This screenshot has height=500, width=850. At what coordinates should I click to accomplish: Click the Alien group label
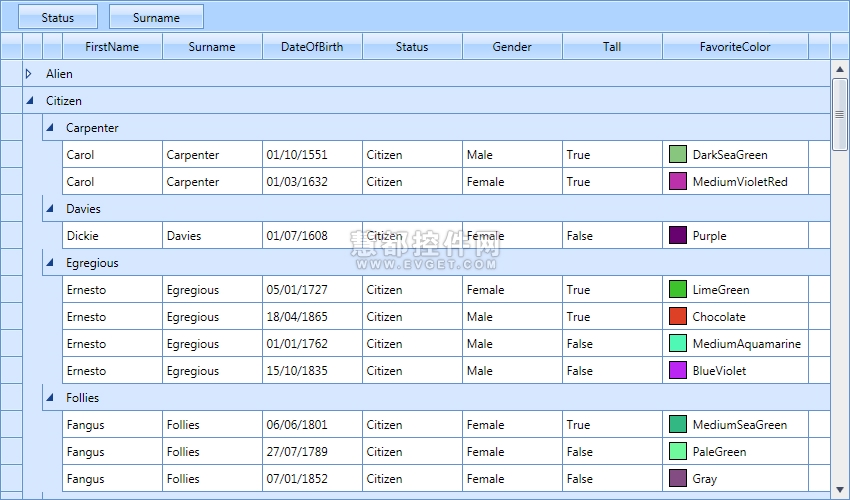59,74
